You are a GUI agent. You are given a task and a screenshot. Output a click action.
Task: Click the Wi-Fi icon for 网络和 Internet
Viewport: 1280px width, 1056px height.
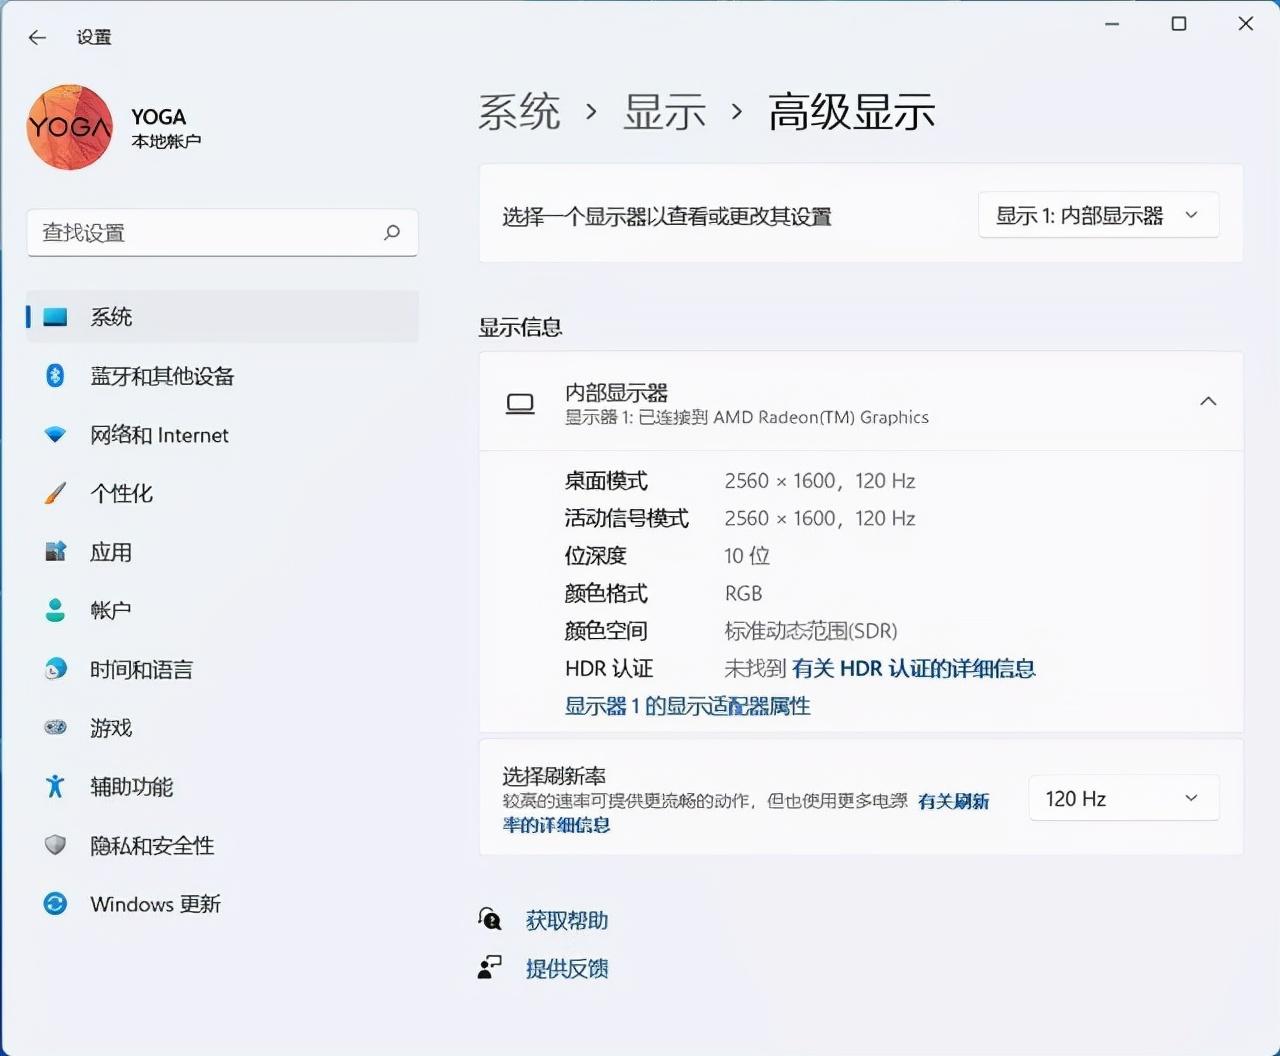coord(56,435)
